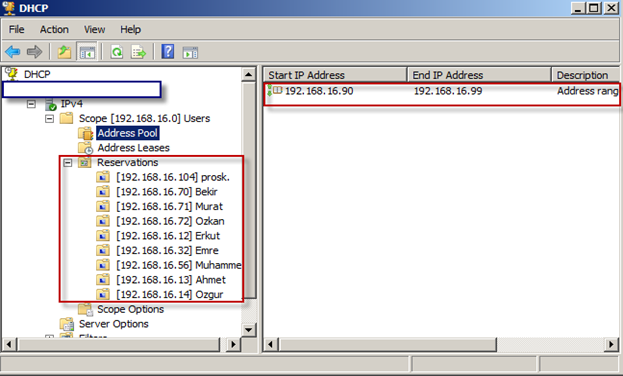Select reservation [192.168.16.104] prosk.
Screen dimensions: 623x376
pos(173,177)
